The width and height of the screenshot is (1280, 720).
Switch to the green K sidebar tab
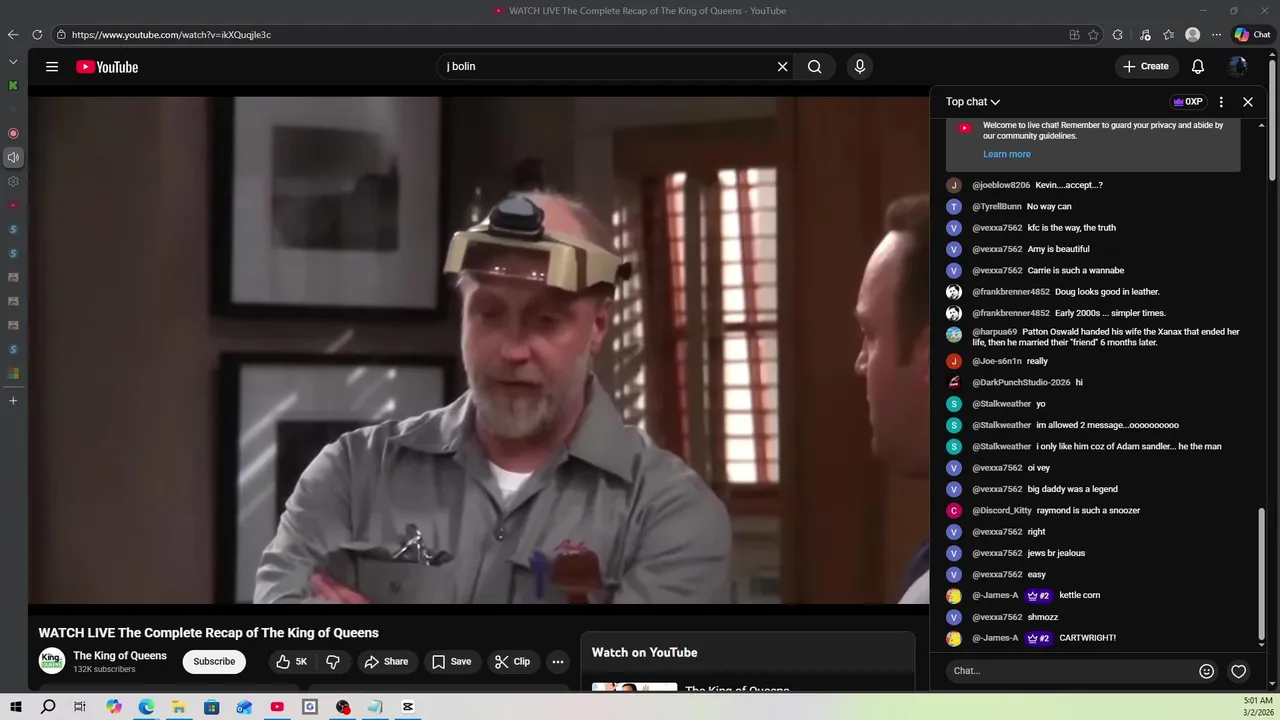[13, 86]
